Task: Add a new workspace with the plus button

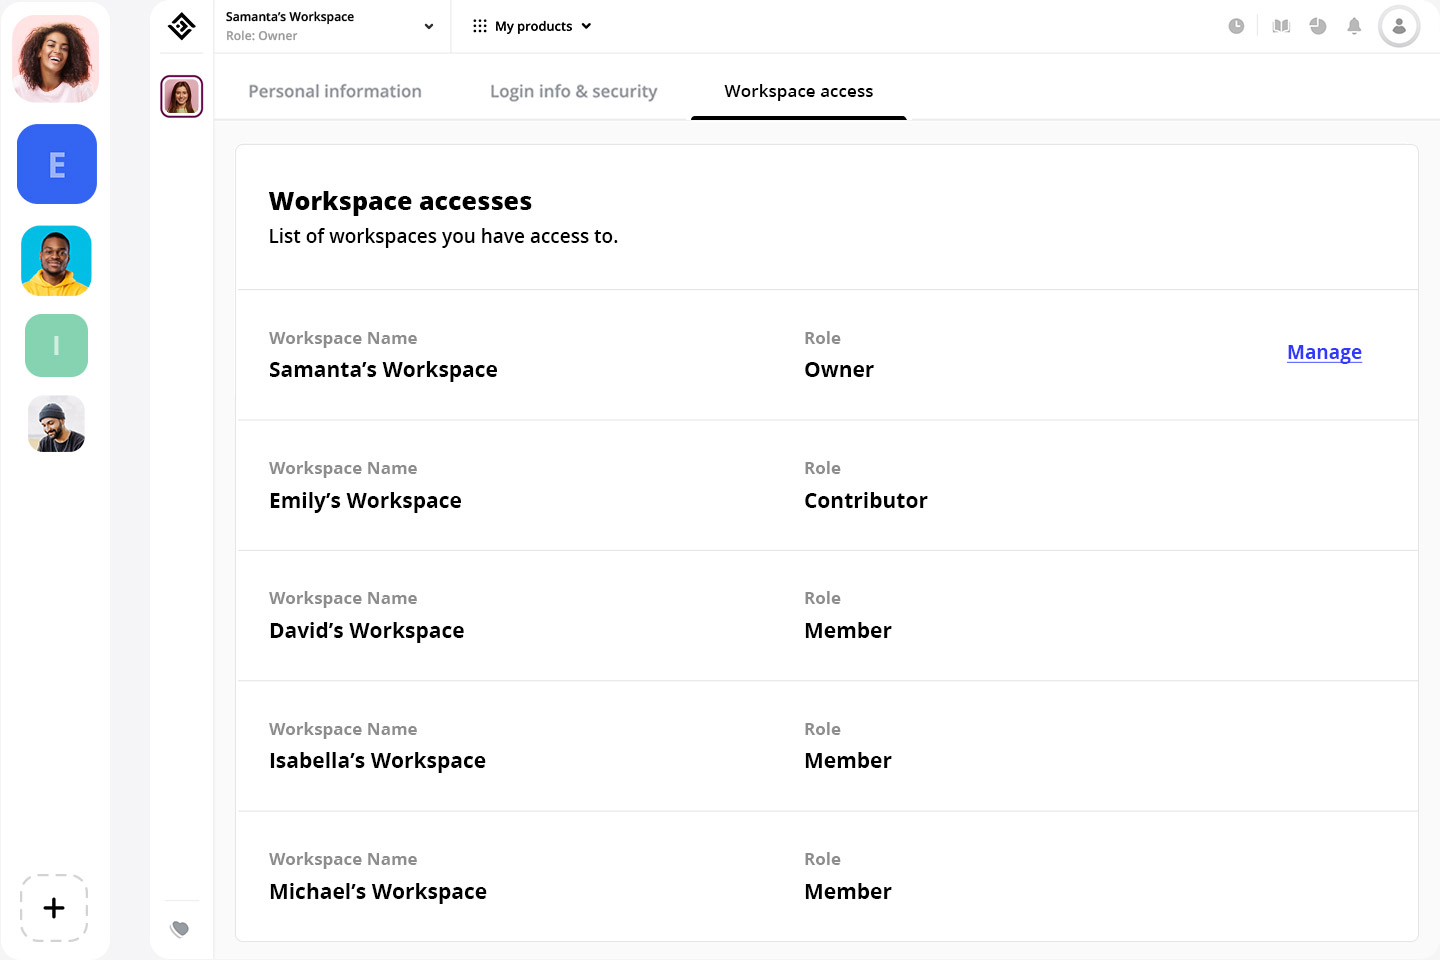Action: (x=54, y=907)
